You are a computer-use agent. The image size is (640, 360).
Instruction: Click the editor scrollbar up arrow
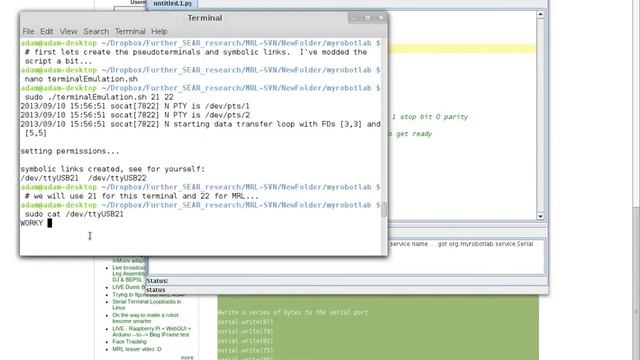(540, 14)
